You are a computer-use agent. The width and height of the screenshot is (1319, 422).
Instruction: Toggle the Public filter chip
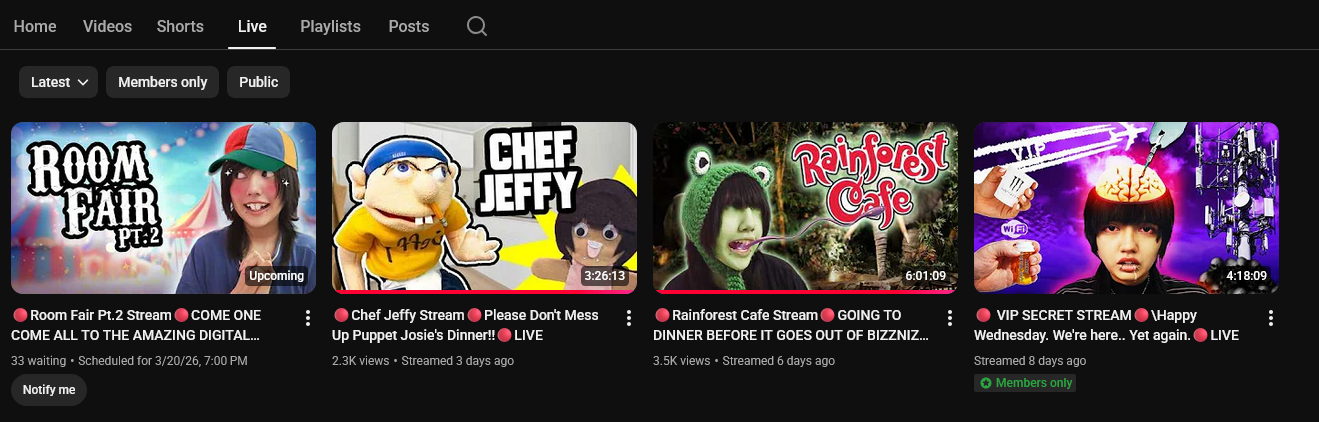click(259, 82)
